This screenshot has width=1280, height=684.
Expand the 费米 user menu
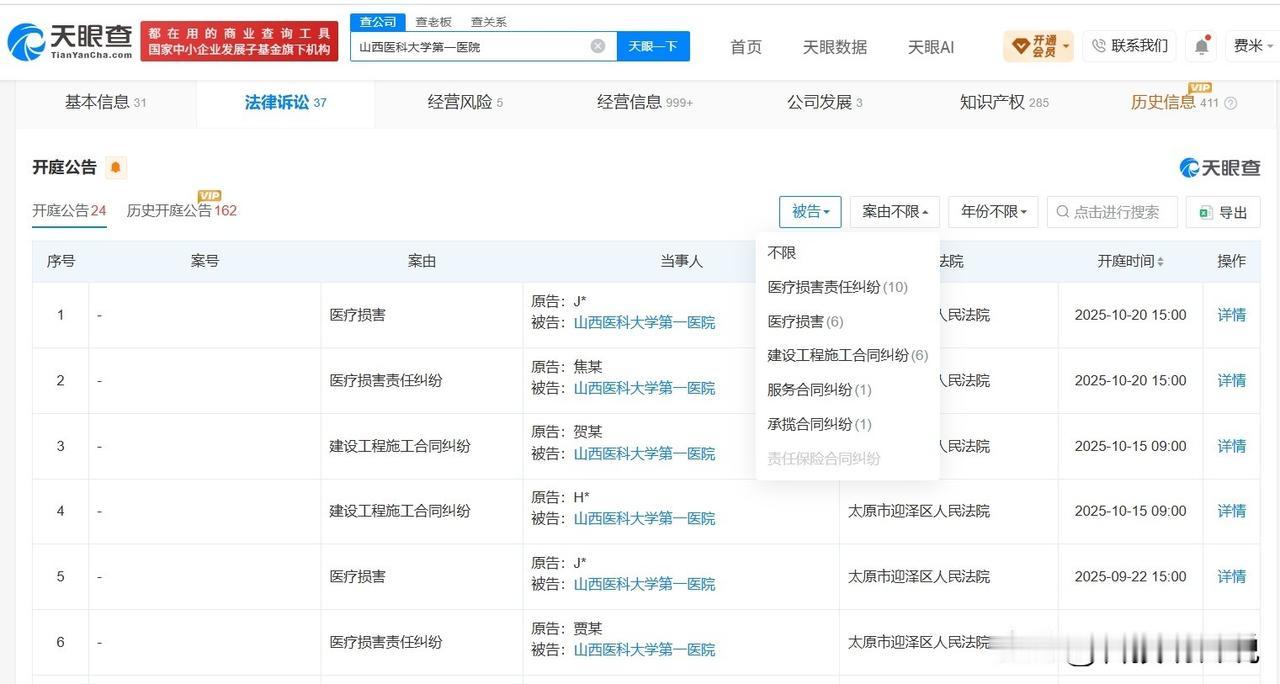(1253, 46)
